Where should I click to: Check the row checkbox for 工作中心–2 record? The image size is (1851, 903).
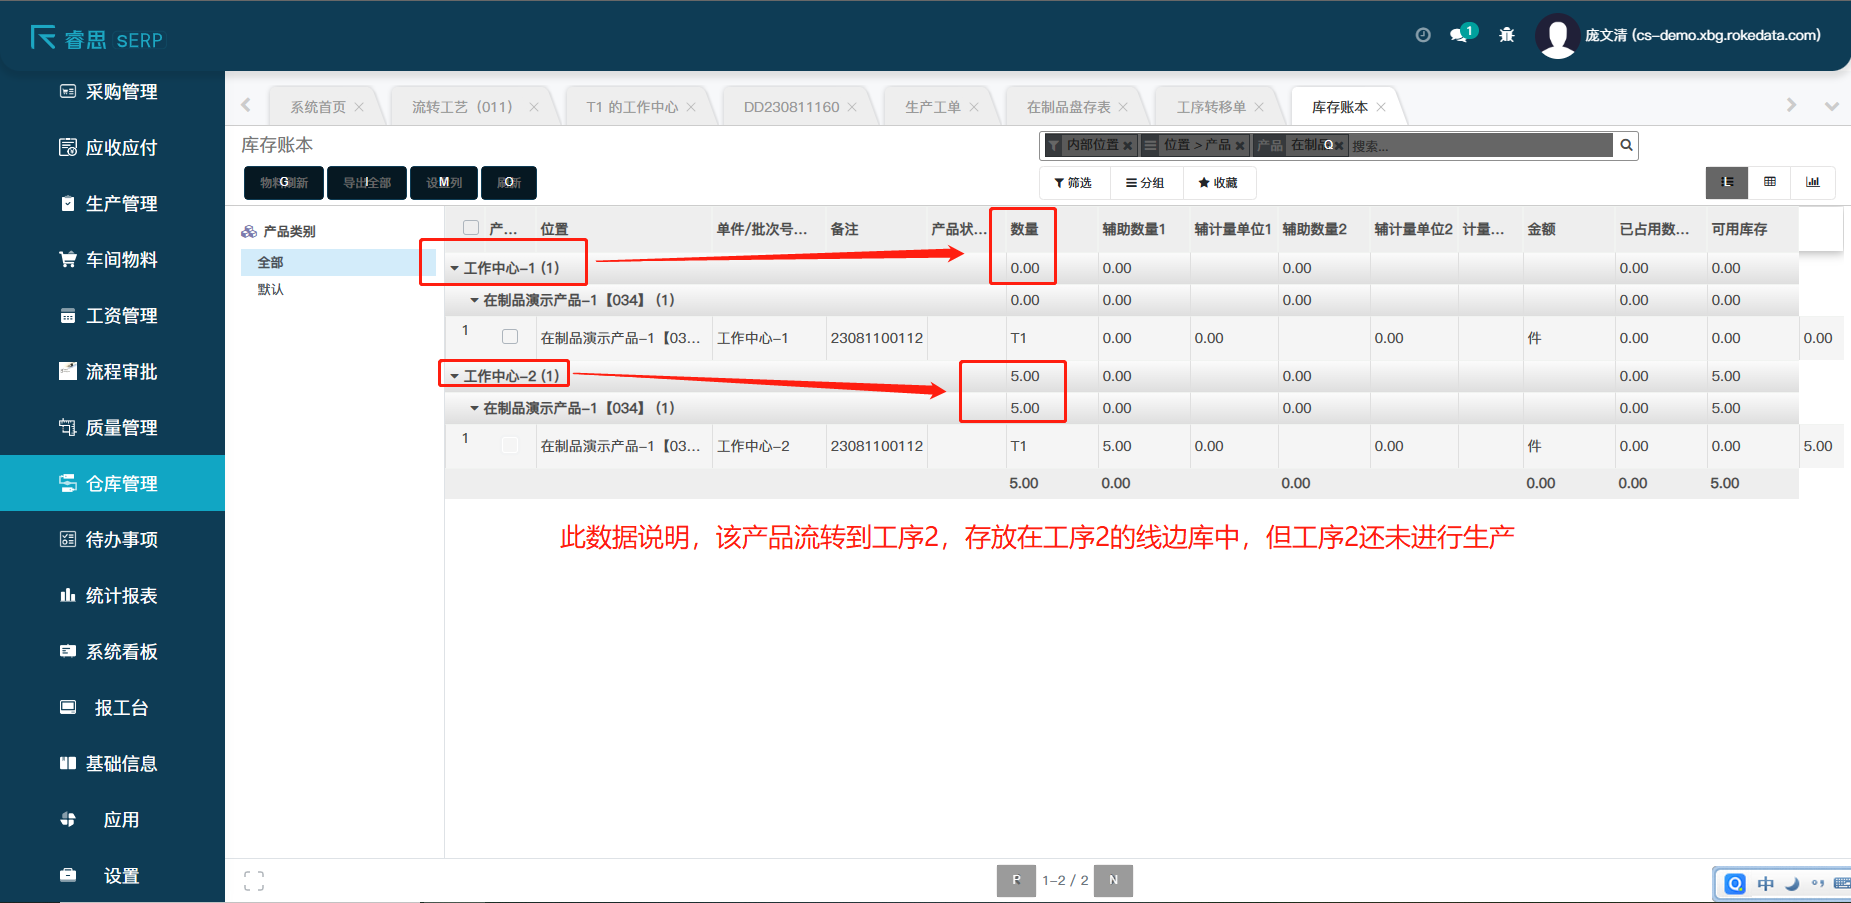tap(510, 445)
